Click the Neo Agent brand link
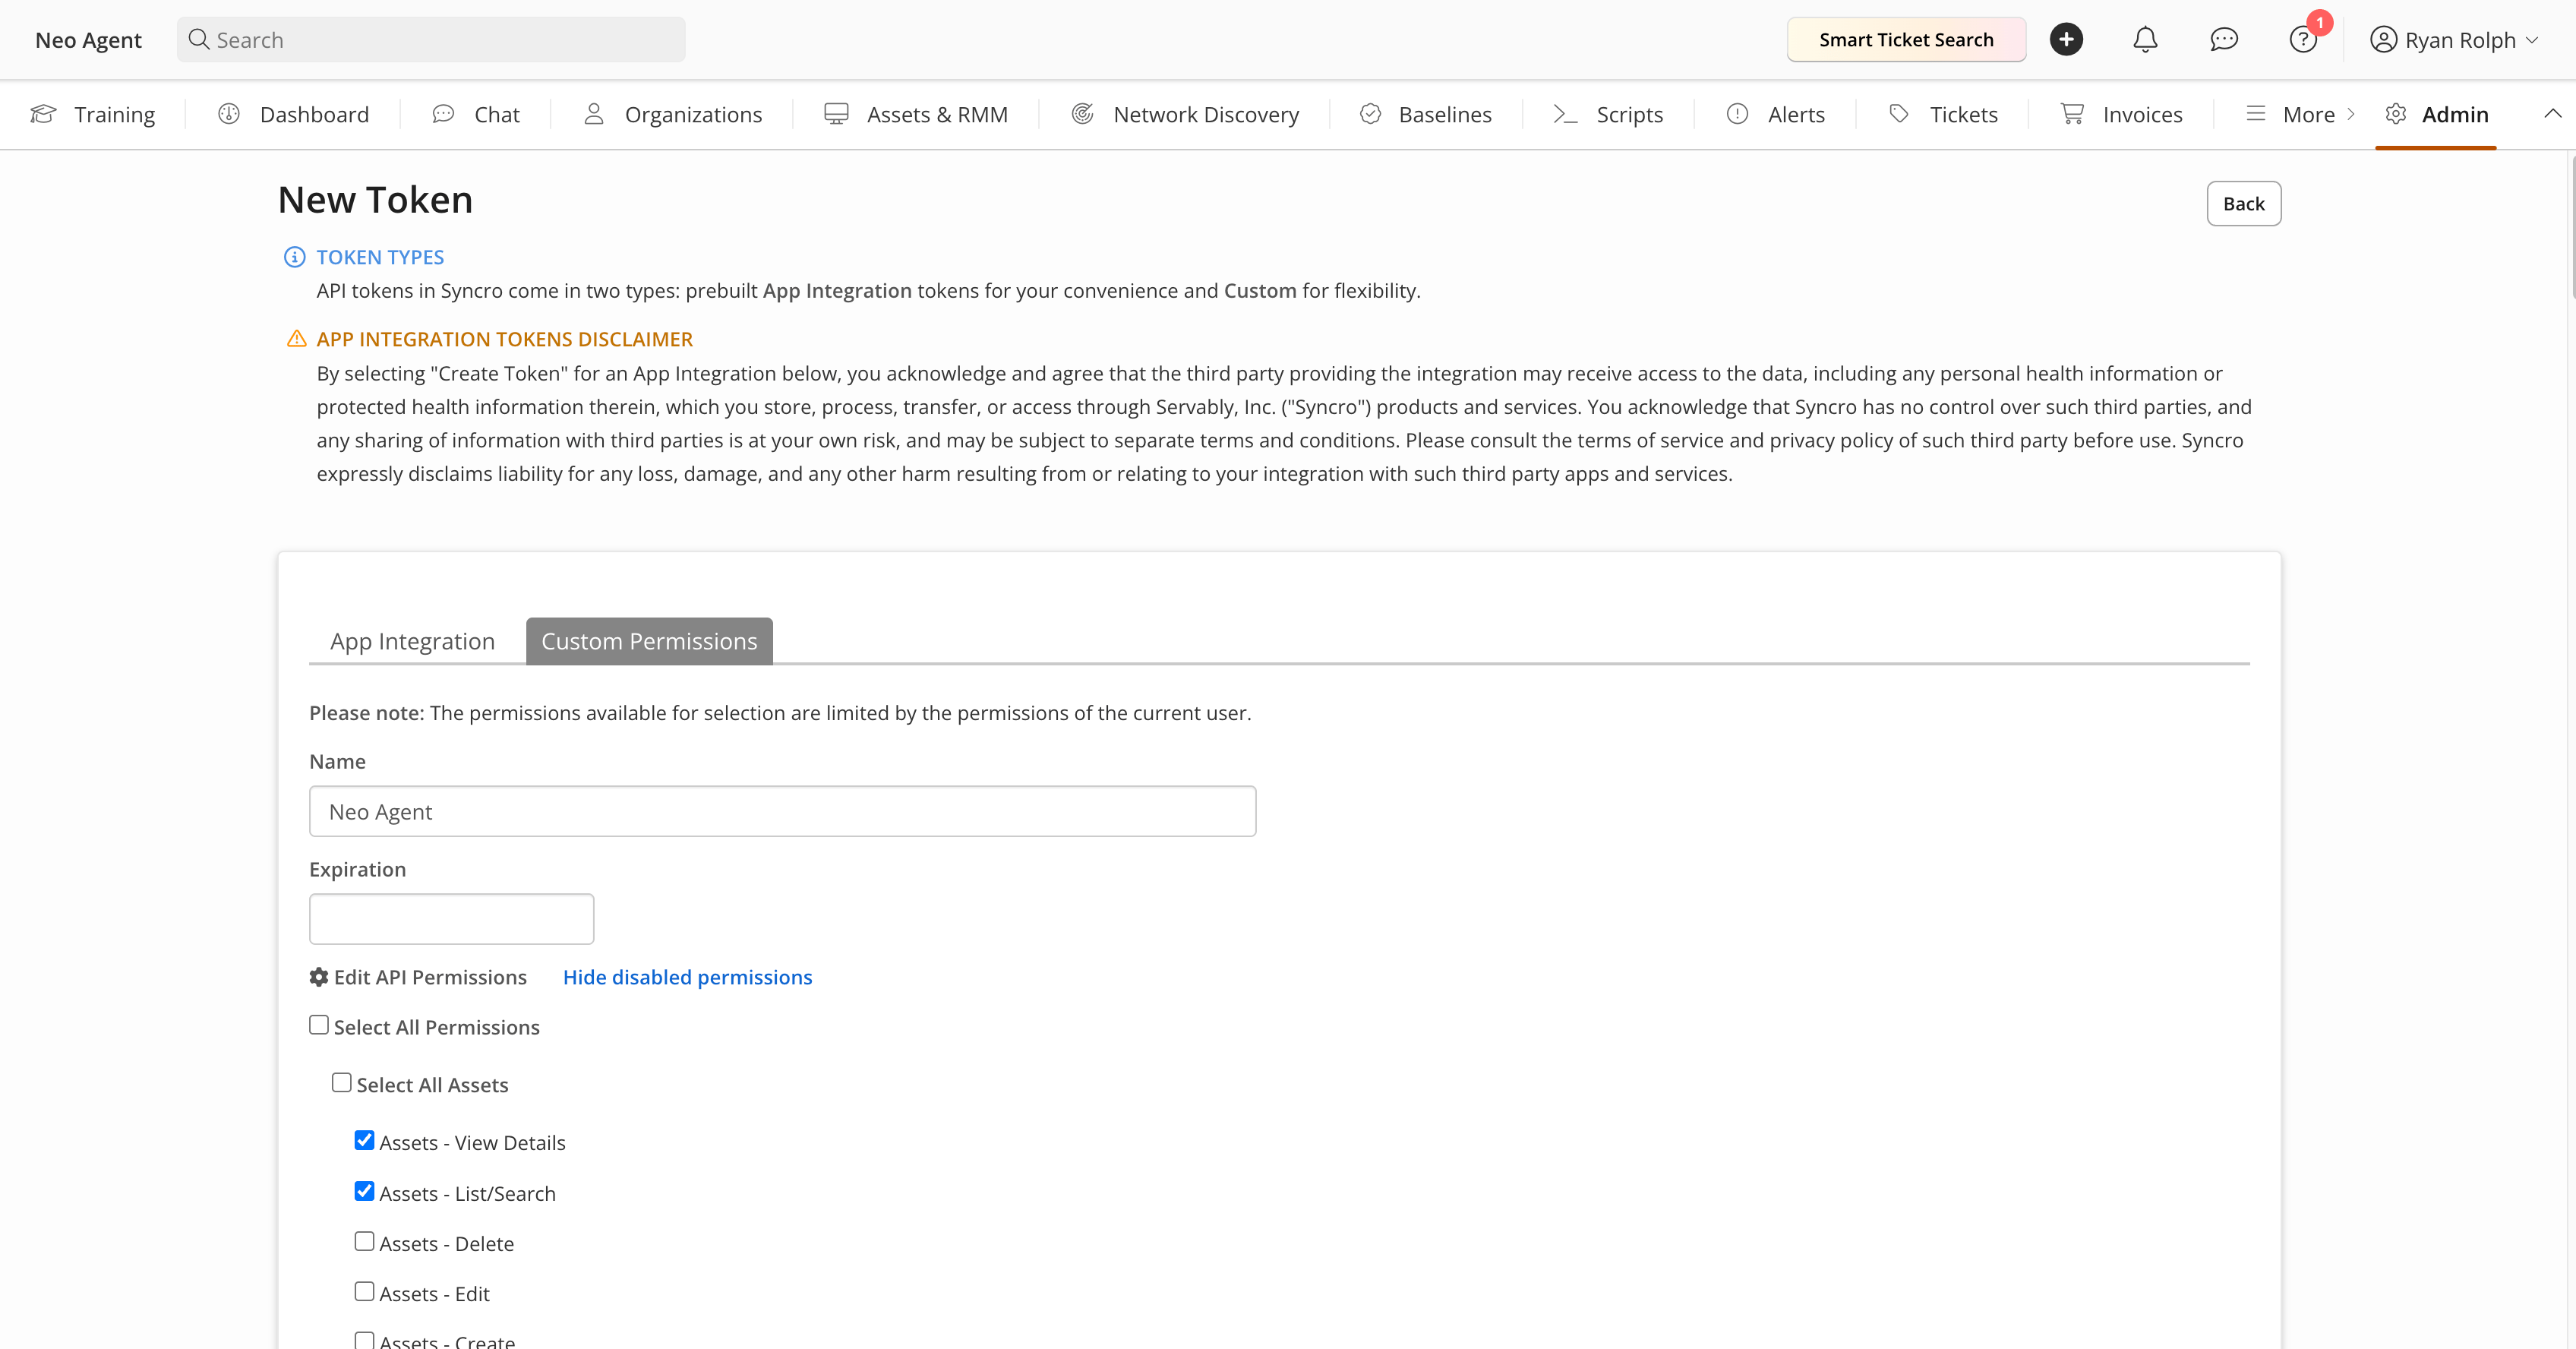This screenshot has height=1349, width=2576. 88,40
